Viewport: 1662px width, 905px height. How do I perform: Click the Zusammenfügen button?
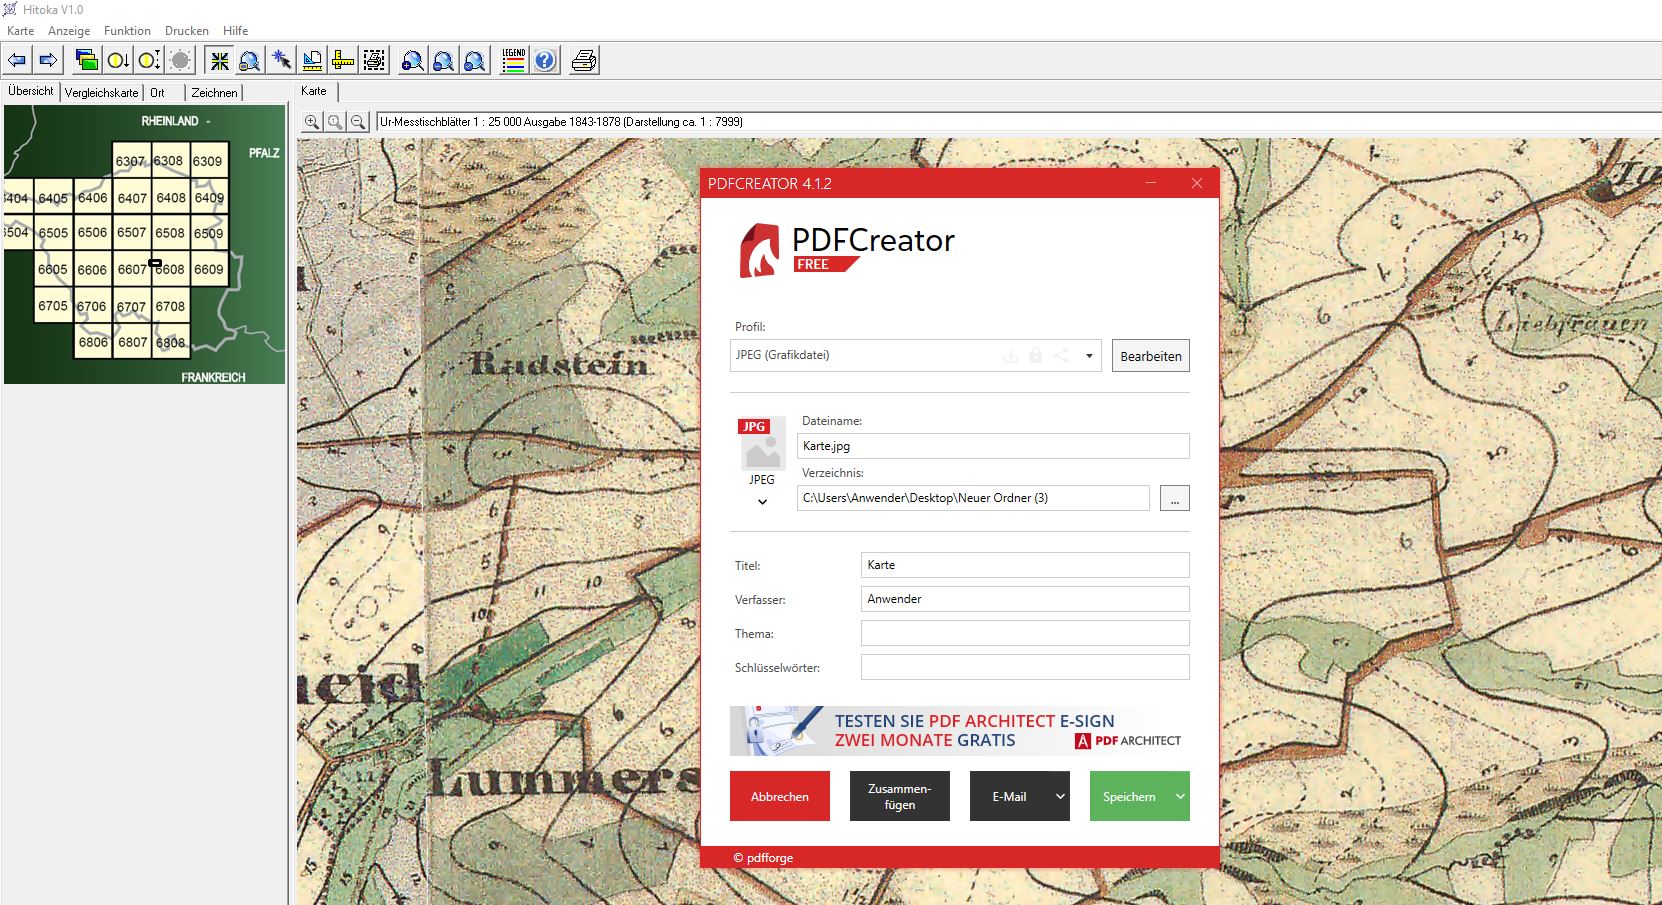click(x=899, y=796)
